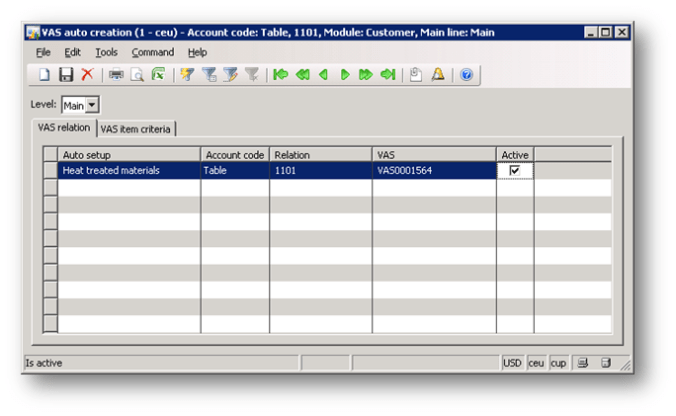The image size is (676, 416).
Task: Click the Auto setup column header
Action: pyautogui.click(x=128, y=155)
